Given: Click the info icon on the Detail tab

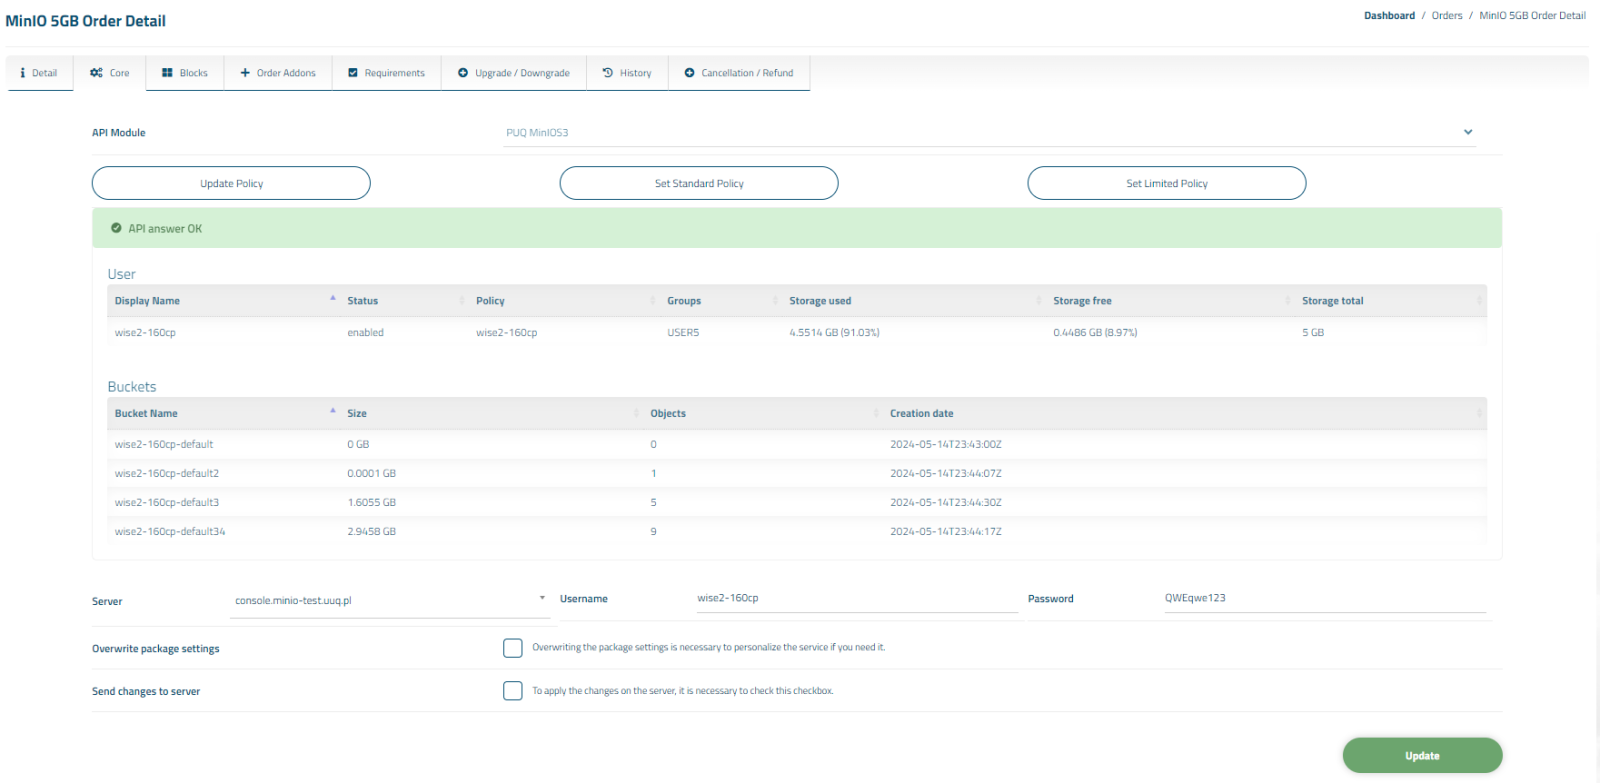Looking at the screenshot, I should pos(23,73).
